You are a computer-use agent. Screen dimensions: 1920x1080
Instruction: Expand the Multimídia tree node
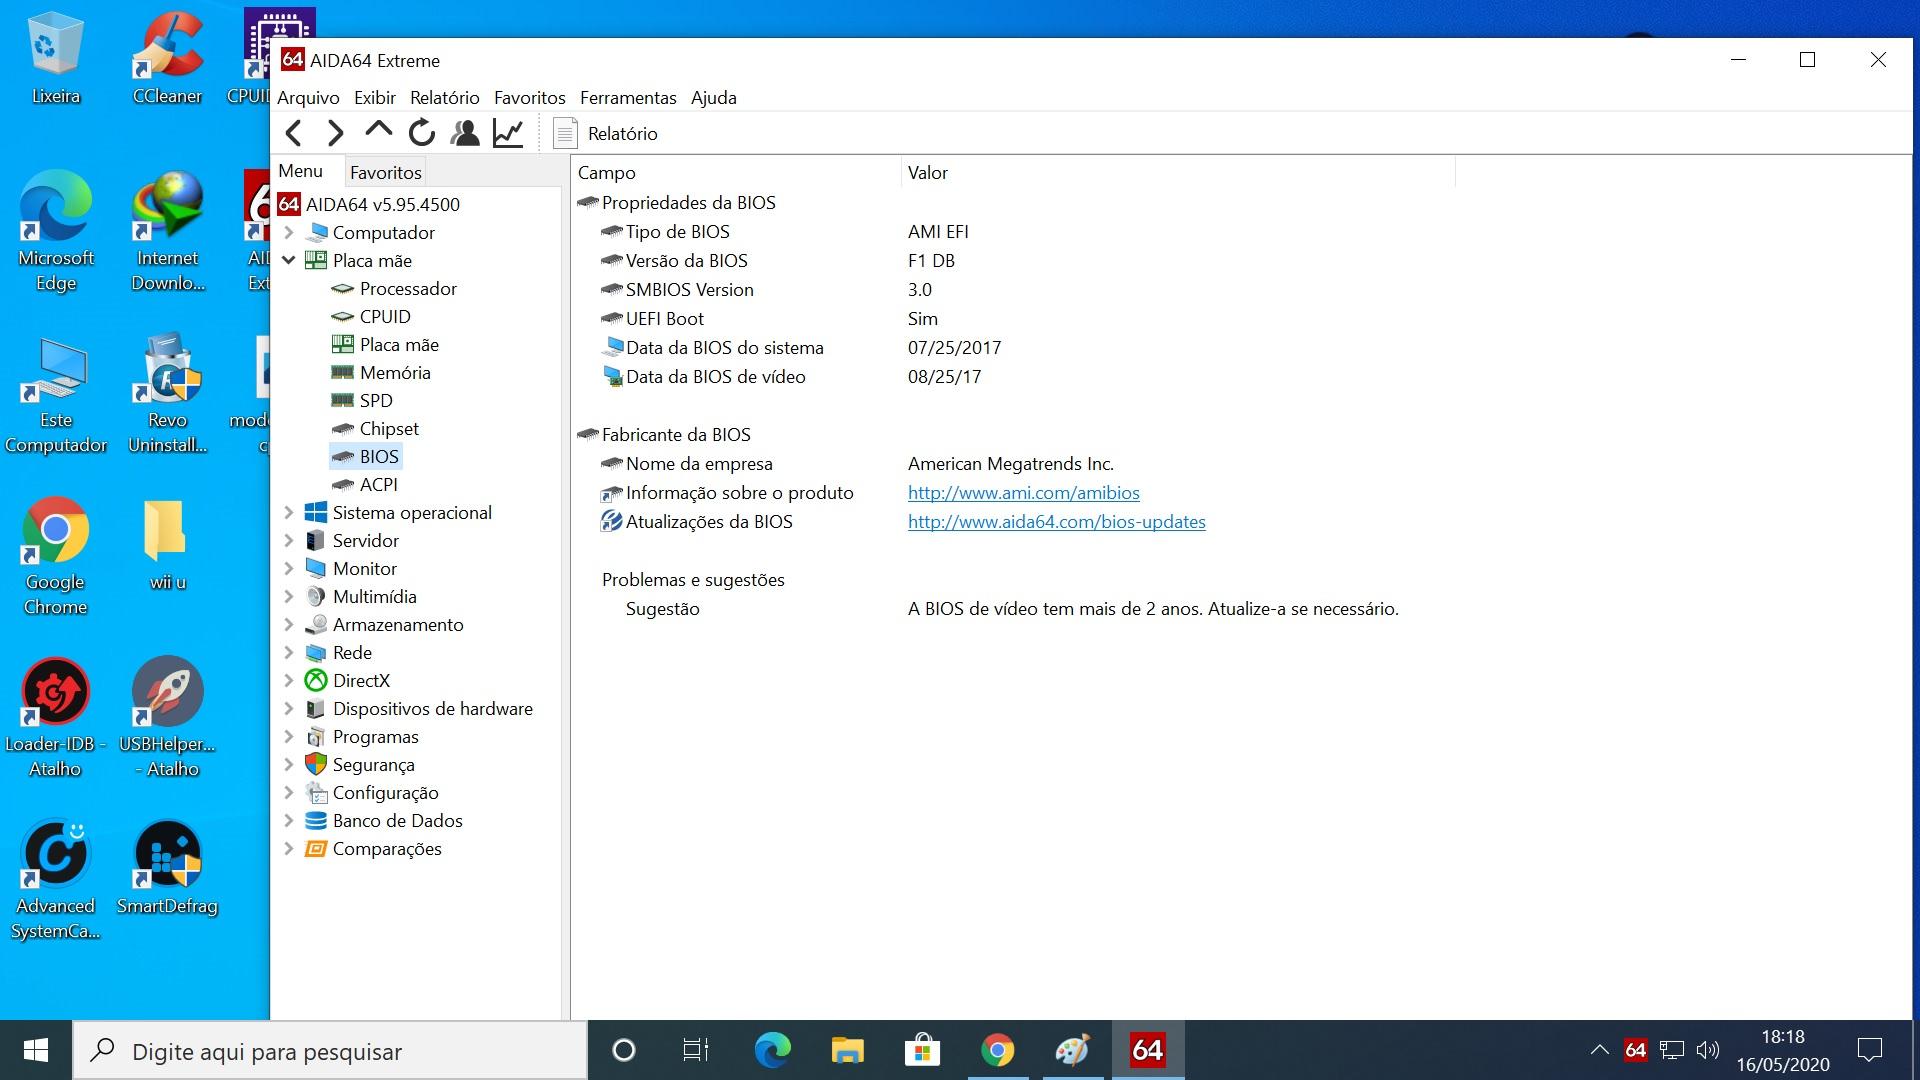(x=289, y=596)
